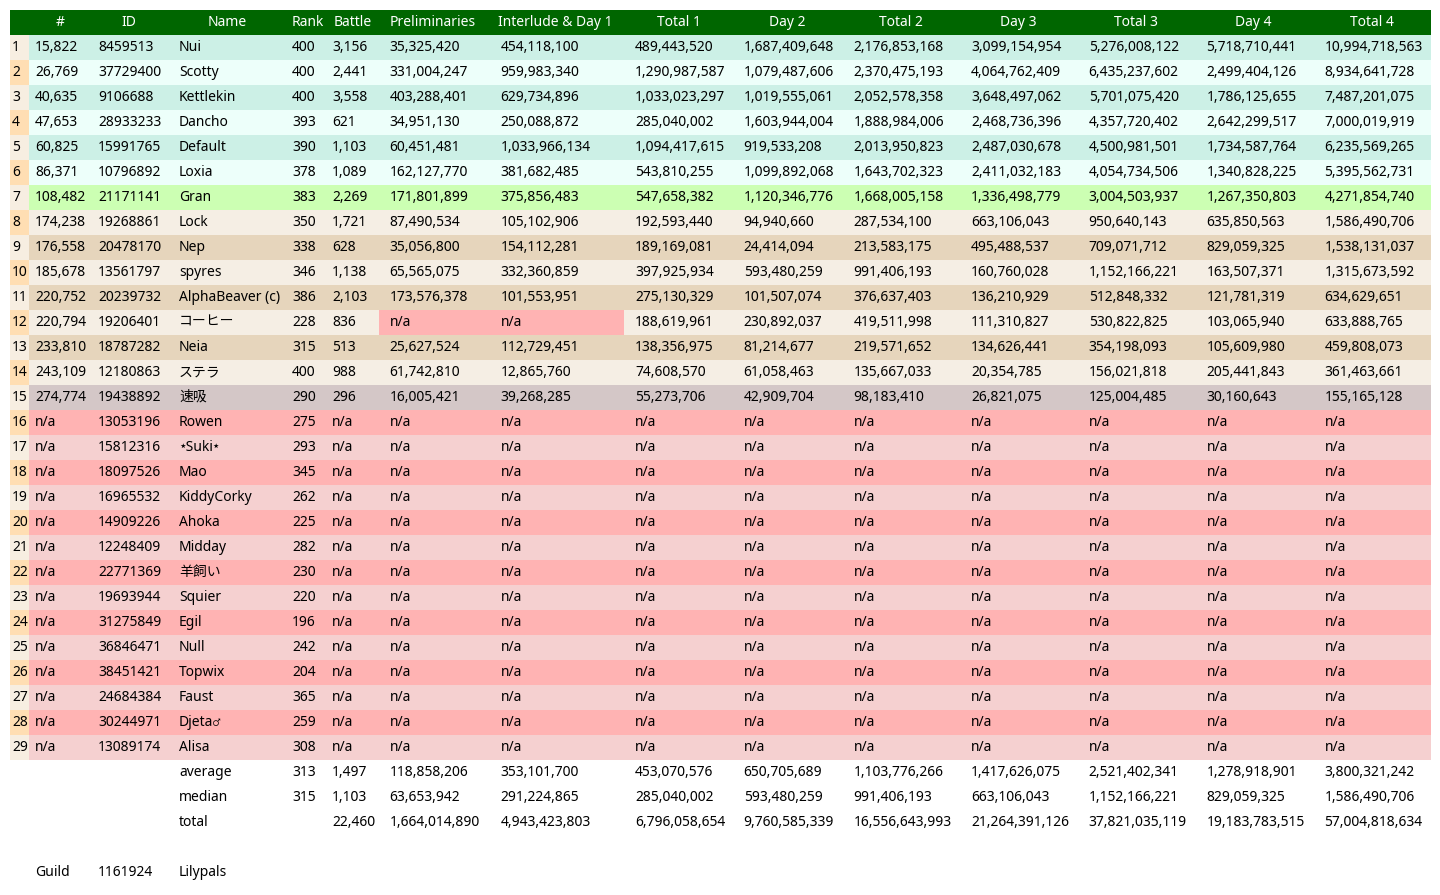Click the name cell "Kettlekin"
Screen dimensions: 1440x895
tap(207, 96)
